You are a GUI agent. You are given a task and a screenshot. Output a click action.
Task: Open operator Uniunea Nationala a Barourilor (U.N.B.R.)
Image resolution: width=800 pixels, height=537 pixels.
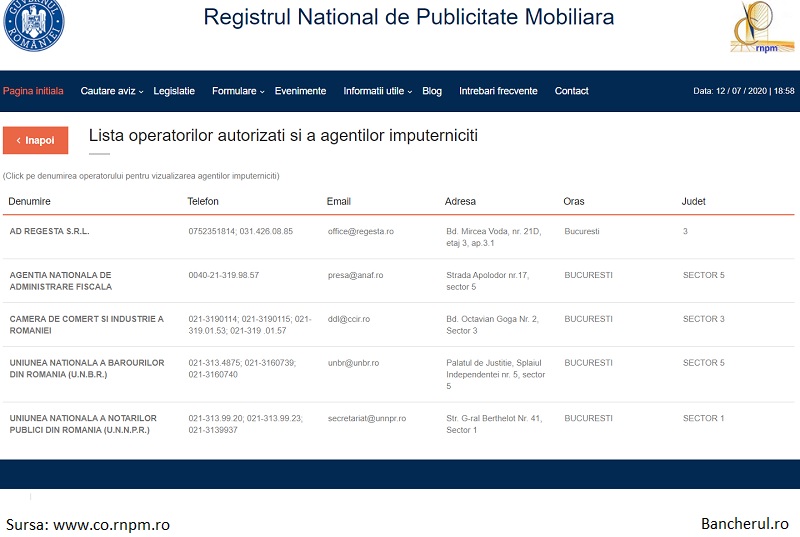coord(87,368)
